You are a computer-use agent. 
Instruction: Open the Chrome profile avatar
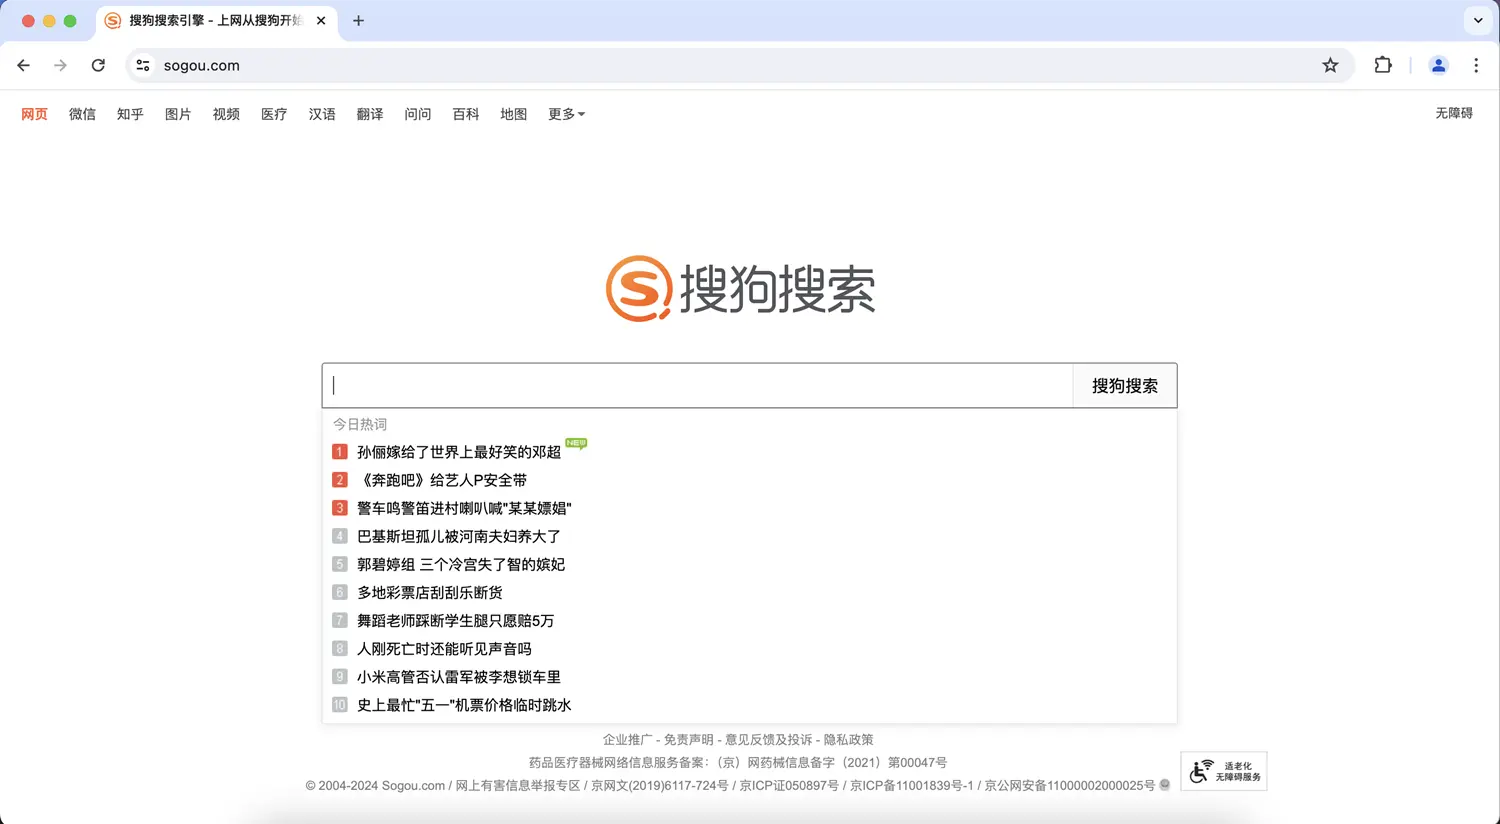(1438, 65)
